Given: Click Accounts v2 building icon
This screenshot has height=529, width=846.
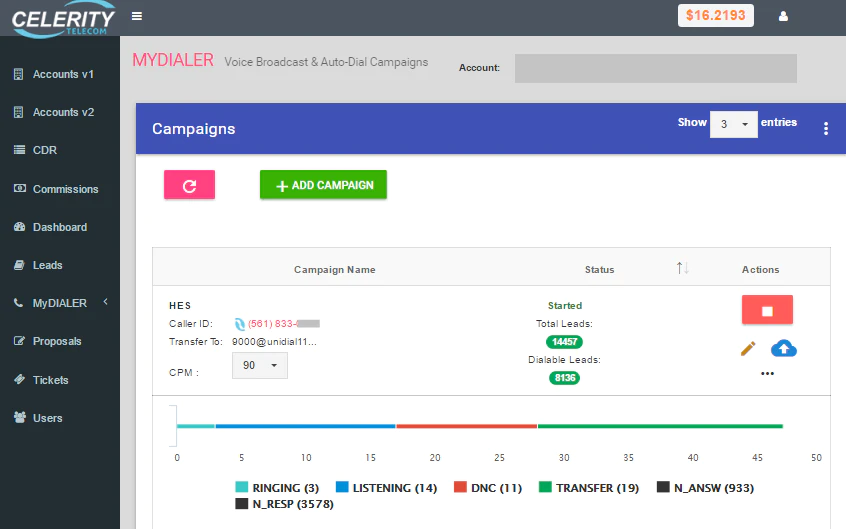Looking at the screenshot, I should [x=18, y=112].
